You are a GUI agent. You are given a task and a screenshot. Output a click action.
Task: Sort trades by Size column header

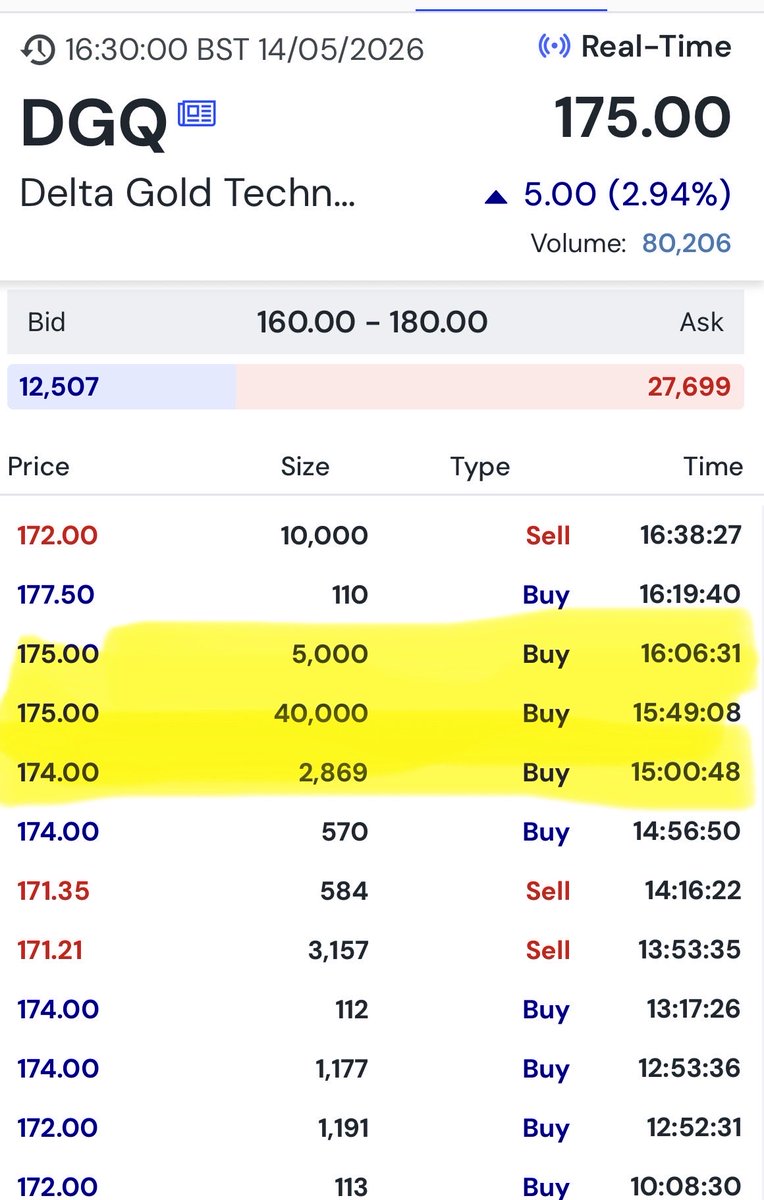pyautogui.click(x=305, y=466)
